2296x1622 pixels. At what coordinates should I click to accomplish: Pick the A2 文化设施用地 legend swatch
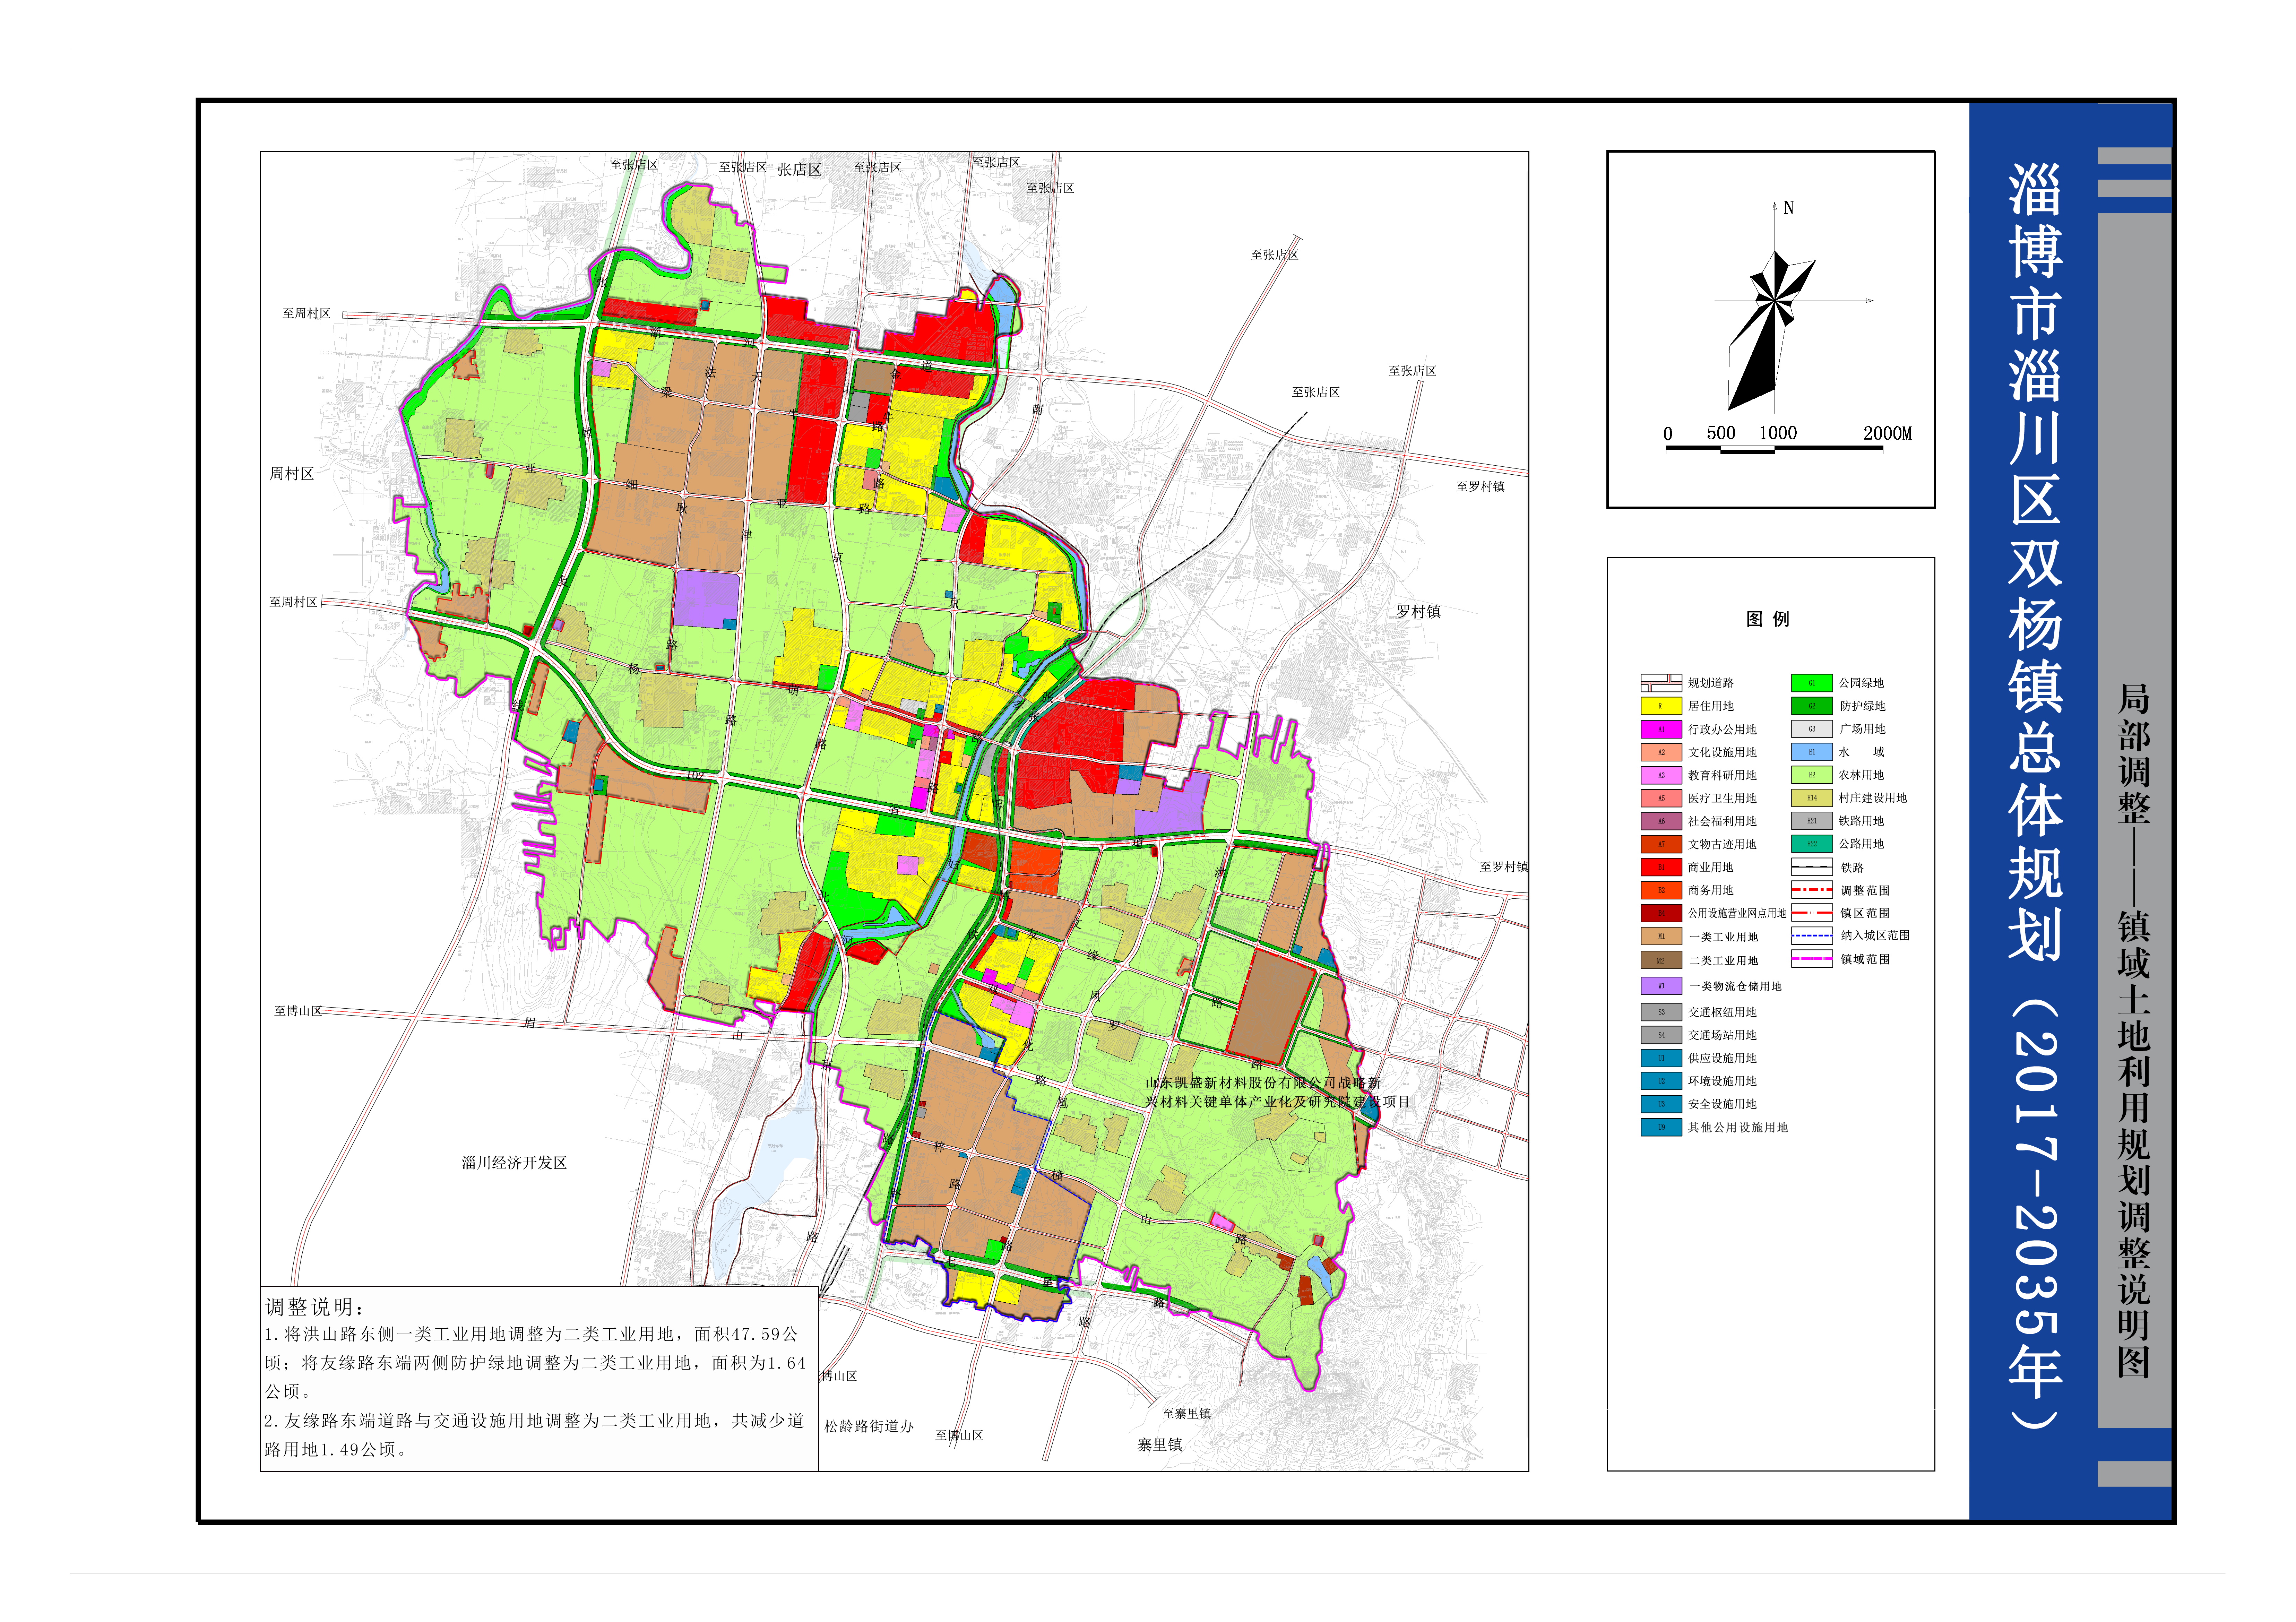[1661, 752]
